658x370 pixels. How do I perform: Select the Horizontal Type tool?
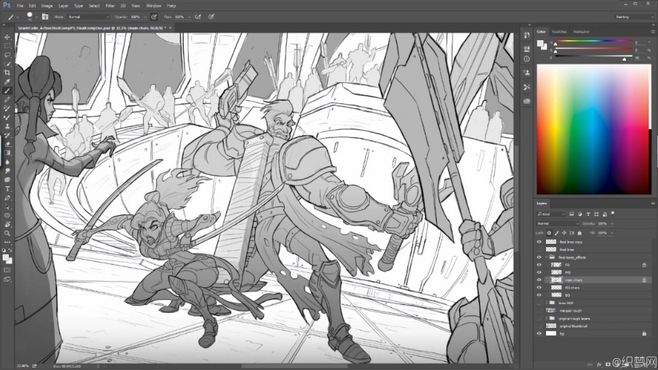pos(7,188)
